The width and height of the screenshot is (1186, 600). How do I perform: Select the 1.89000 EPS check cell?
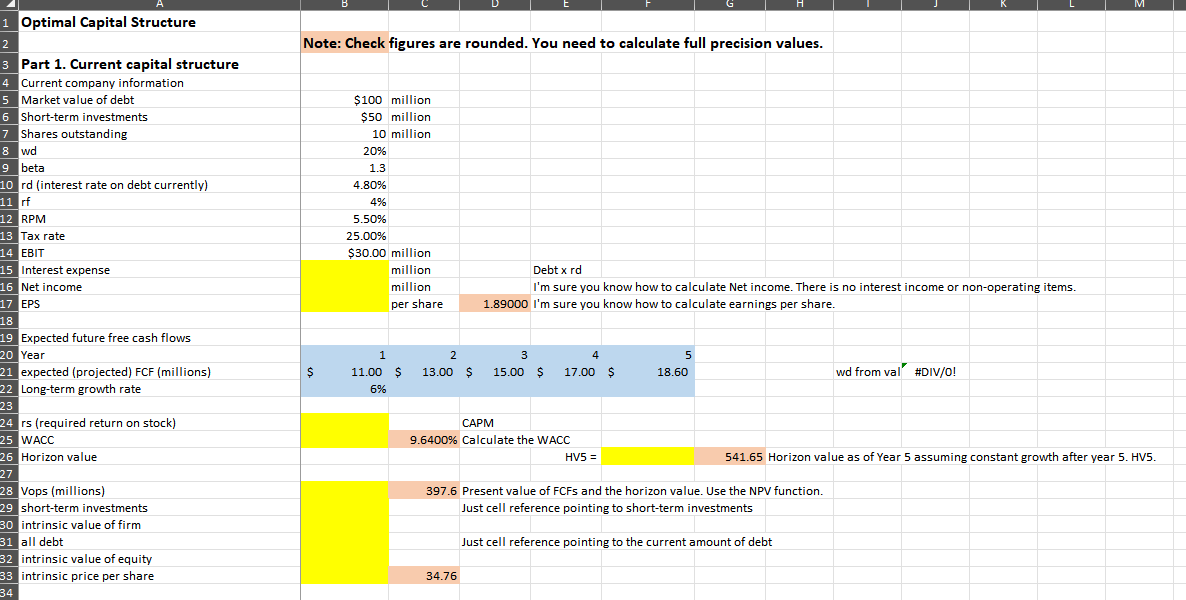coord(495,303)
